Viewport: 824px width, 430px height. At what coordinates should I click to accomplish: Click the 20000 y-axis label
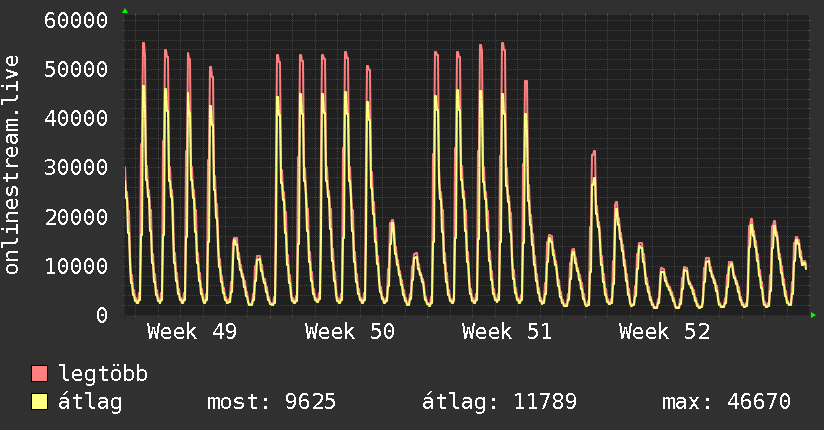point(77,216)
